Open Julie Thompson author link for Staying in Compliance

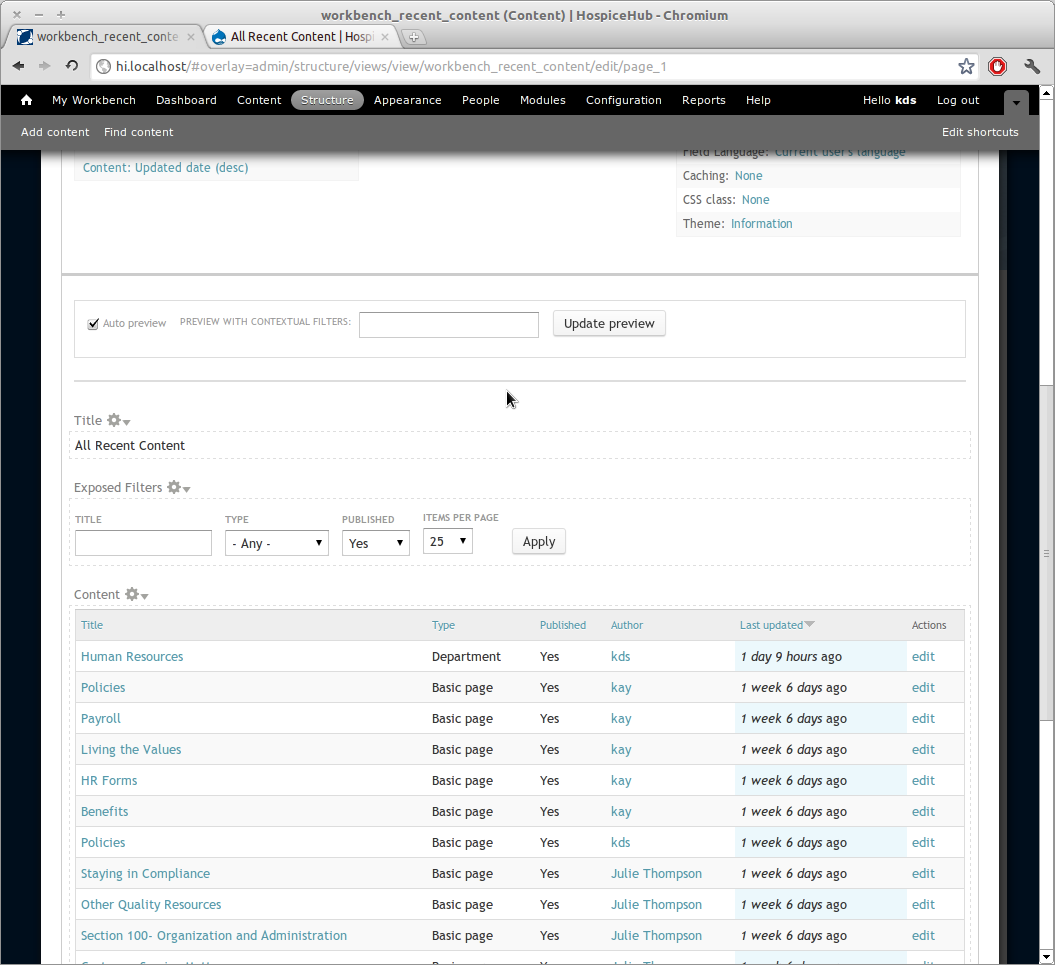pos(656,873)
